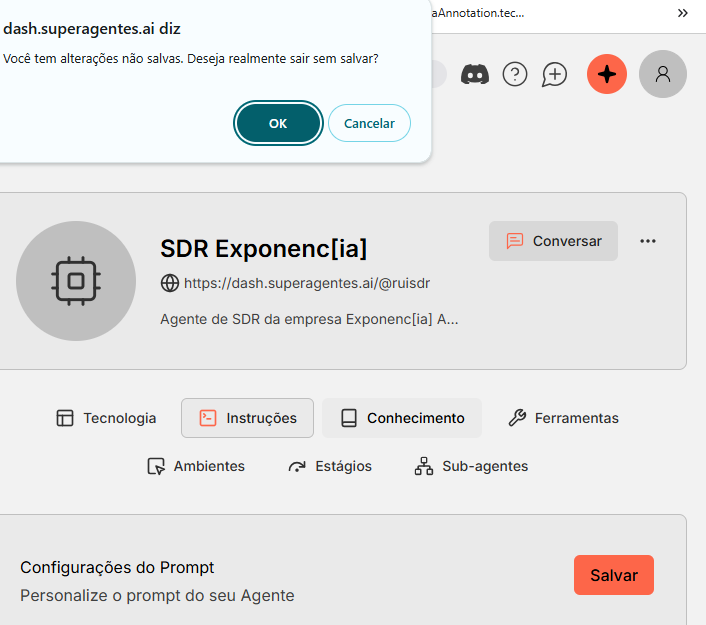This screenshot has height=625, width=706.
Task: Open the Ambientes tab
Action: coord(196,466)
